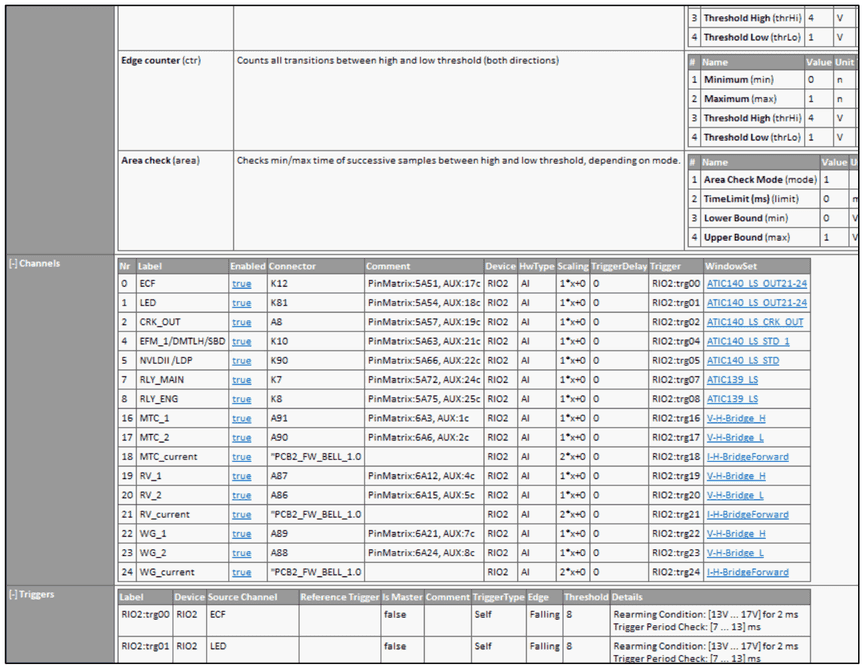
Task: Open ATIC140_LS_STD_1 window set link
Action: coord(748,341)
